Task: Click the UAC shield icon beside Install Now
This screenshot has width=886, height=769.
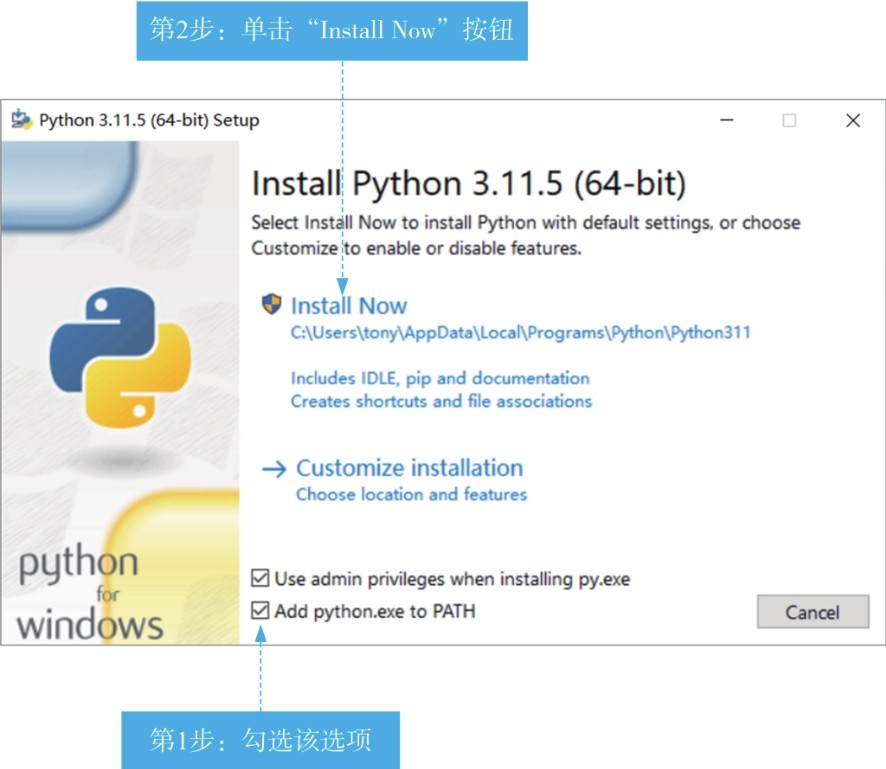Action: (x=271, y=304)
